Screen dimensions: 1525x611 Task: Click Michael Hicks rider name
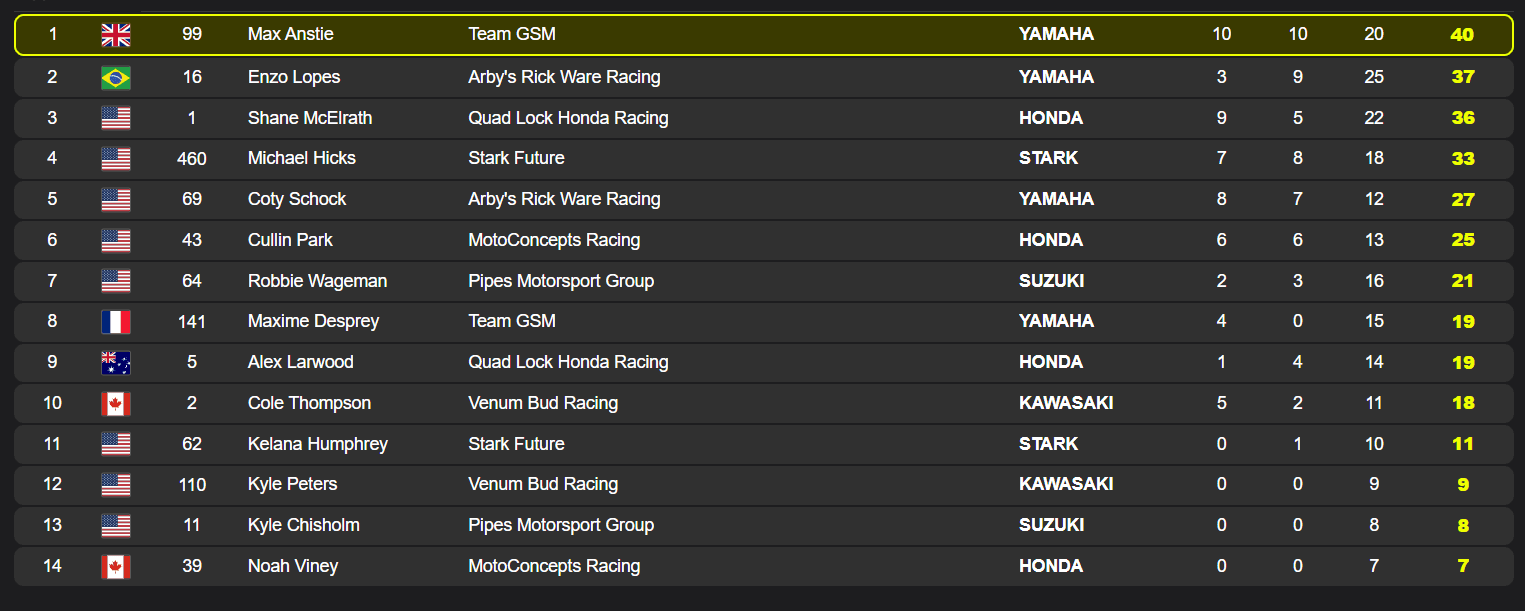(302, 158)
